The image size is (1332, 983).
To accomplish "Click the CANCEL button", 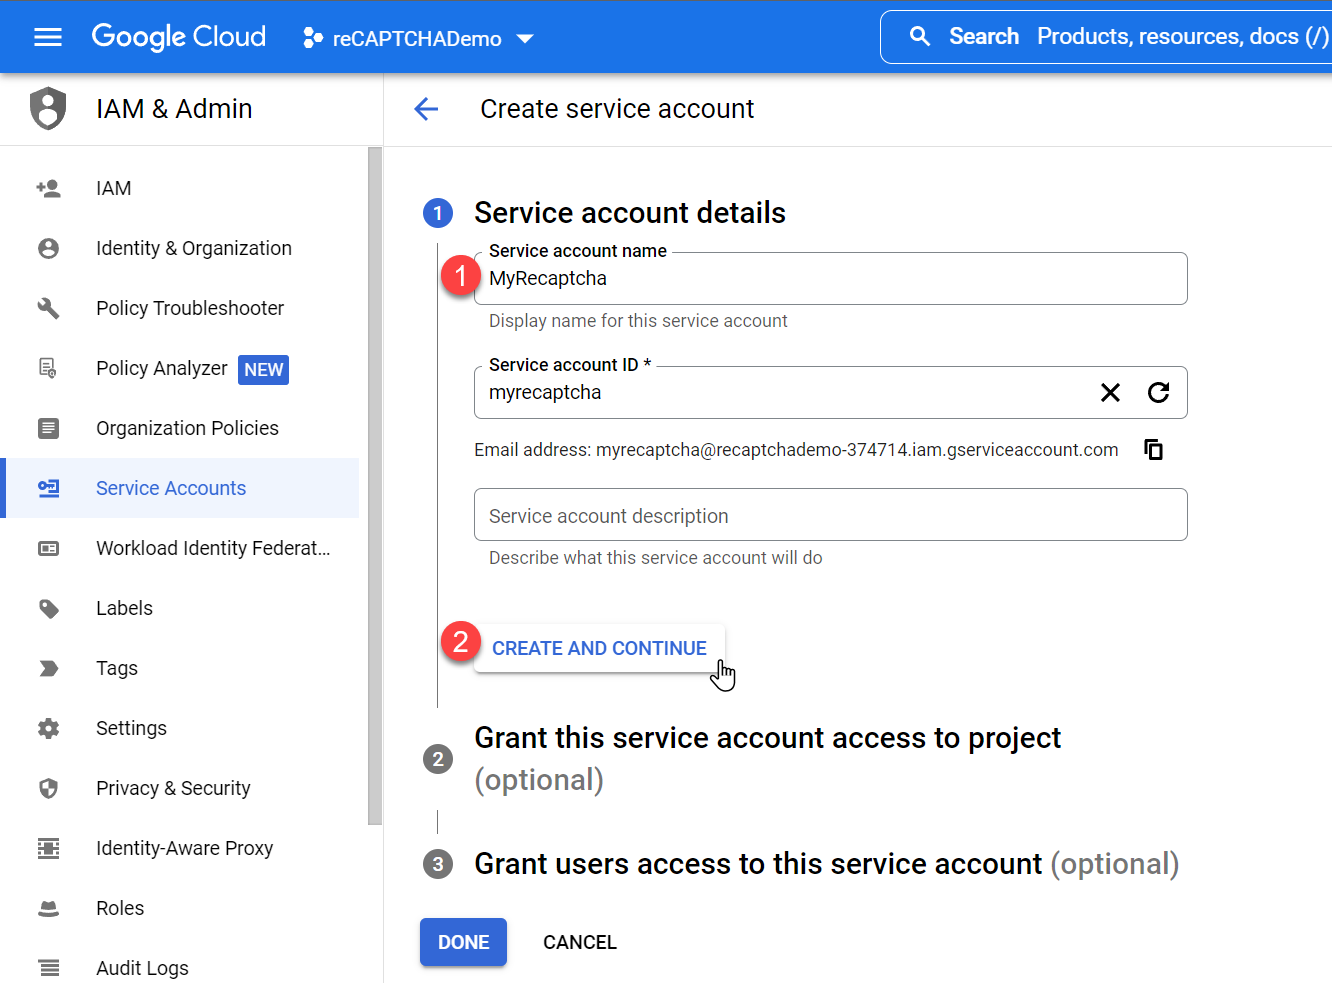I will [580, 942].
